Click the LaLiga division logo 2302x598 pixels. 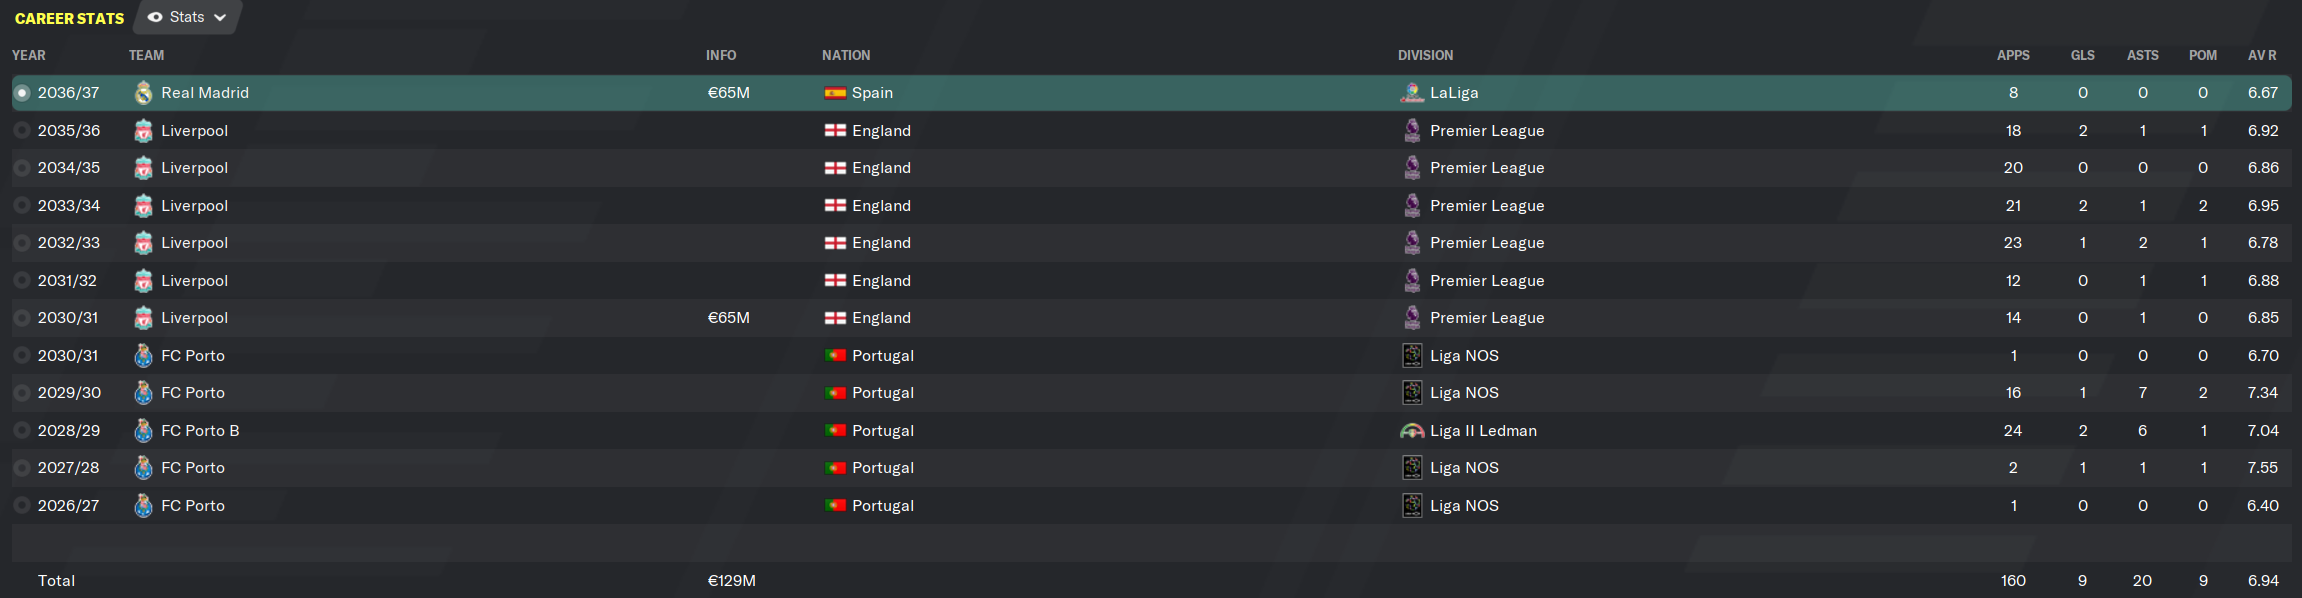(1412, 93)
